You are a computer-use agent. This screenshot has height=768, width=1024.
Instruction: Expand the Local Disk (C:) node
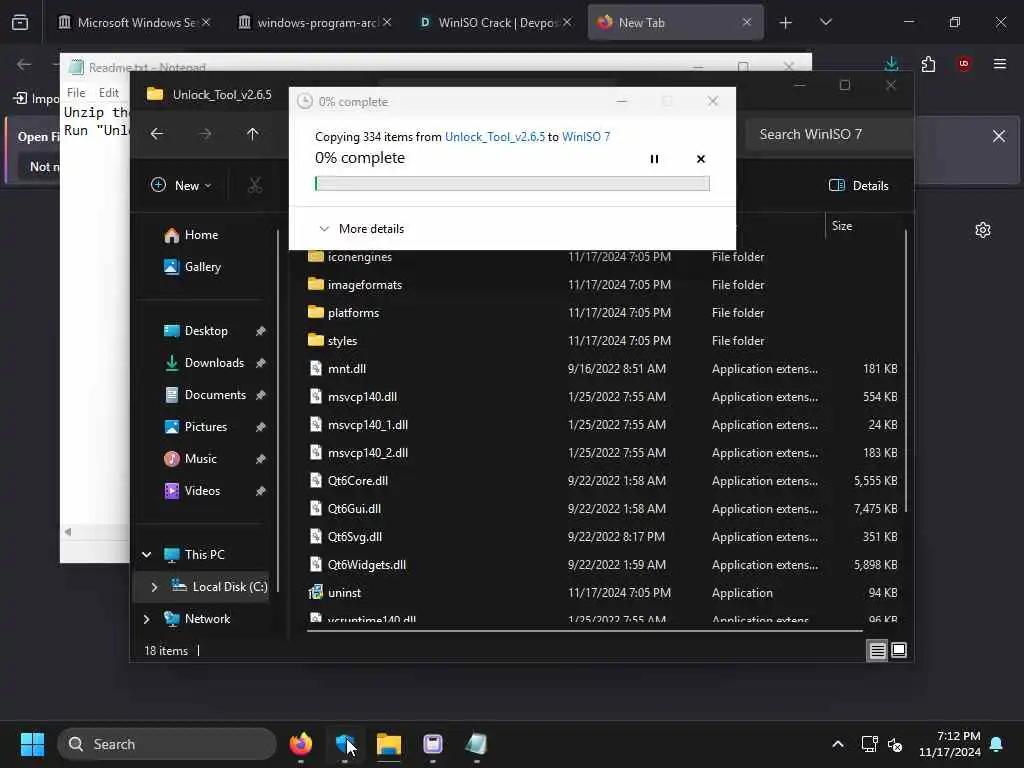coord(154,586)
